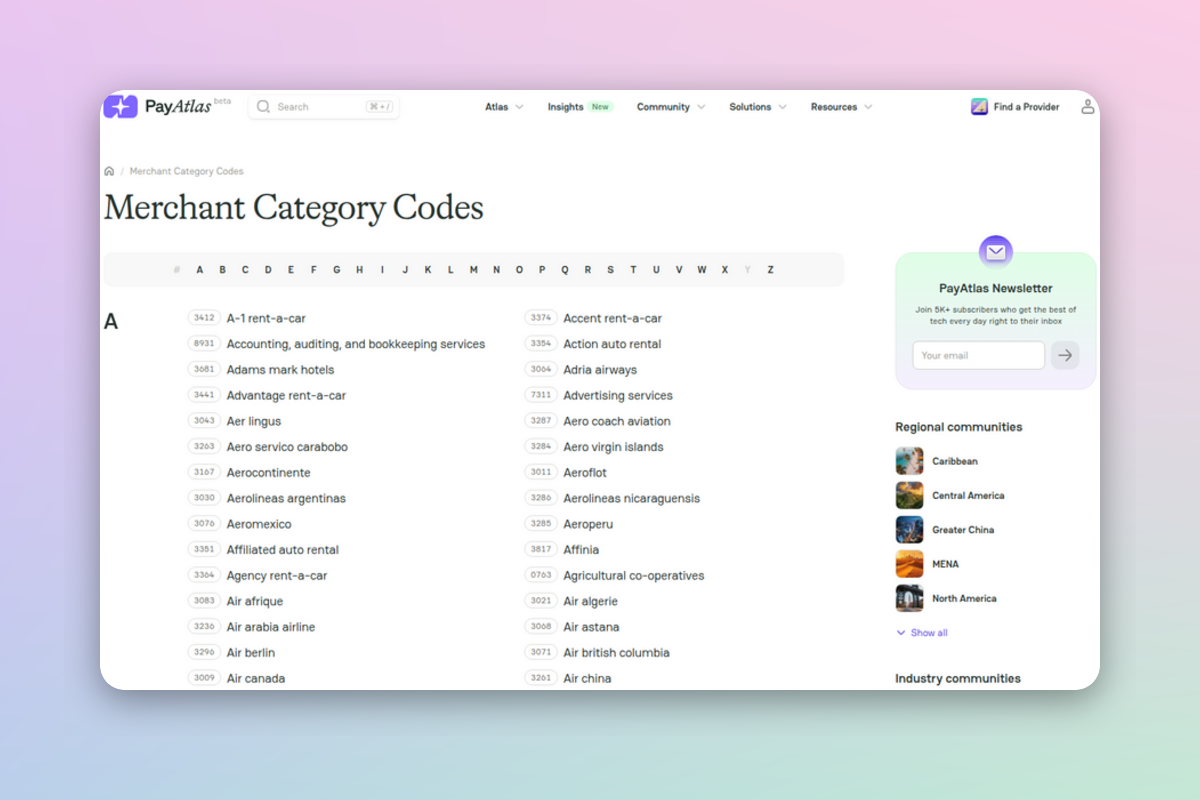This screenshot has width=1200, height=800.
Task: Click the 3412 code badge
Action: [204, 318]
